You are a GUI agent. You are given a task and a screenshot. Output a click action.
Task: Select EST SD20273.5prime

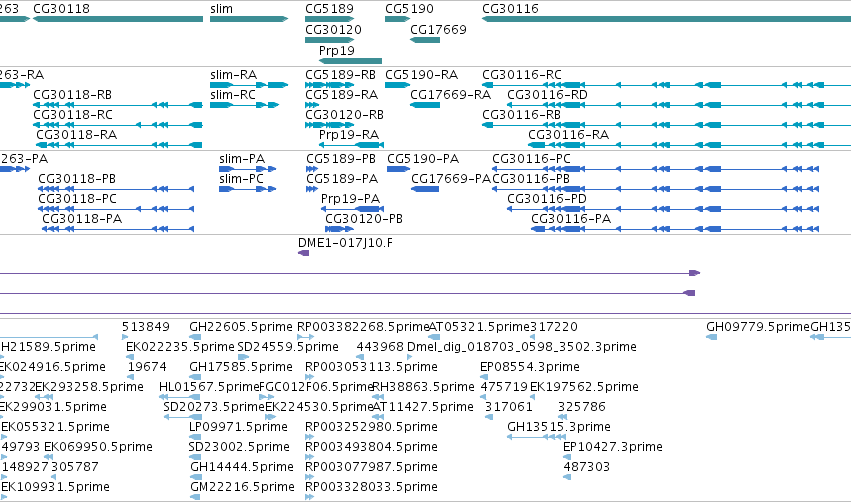tap(214, 407)
